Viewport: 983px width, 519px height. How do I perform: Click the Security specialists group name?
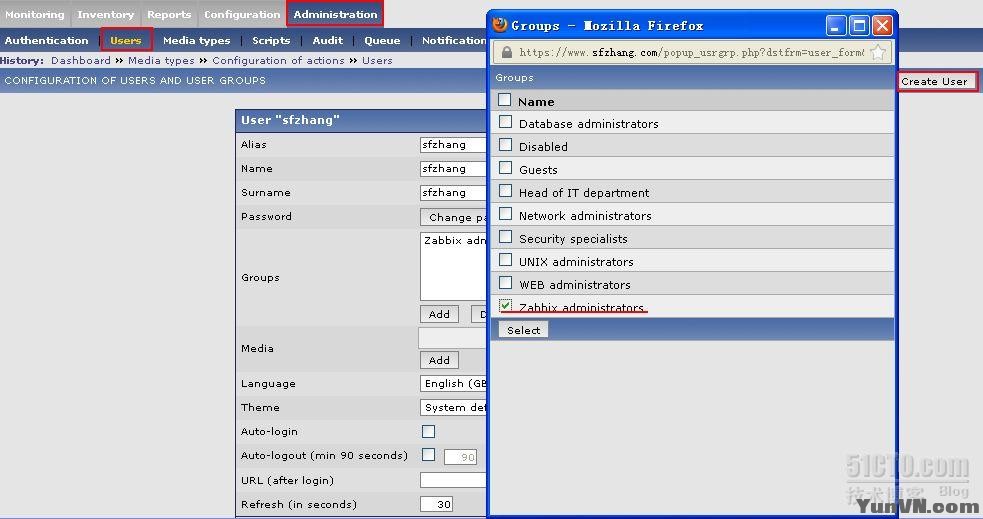[x=573, y=239]
